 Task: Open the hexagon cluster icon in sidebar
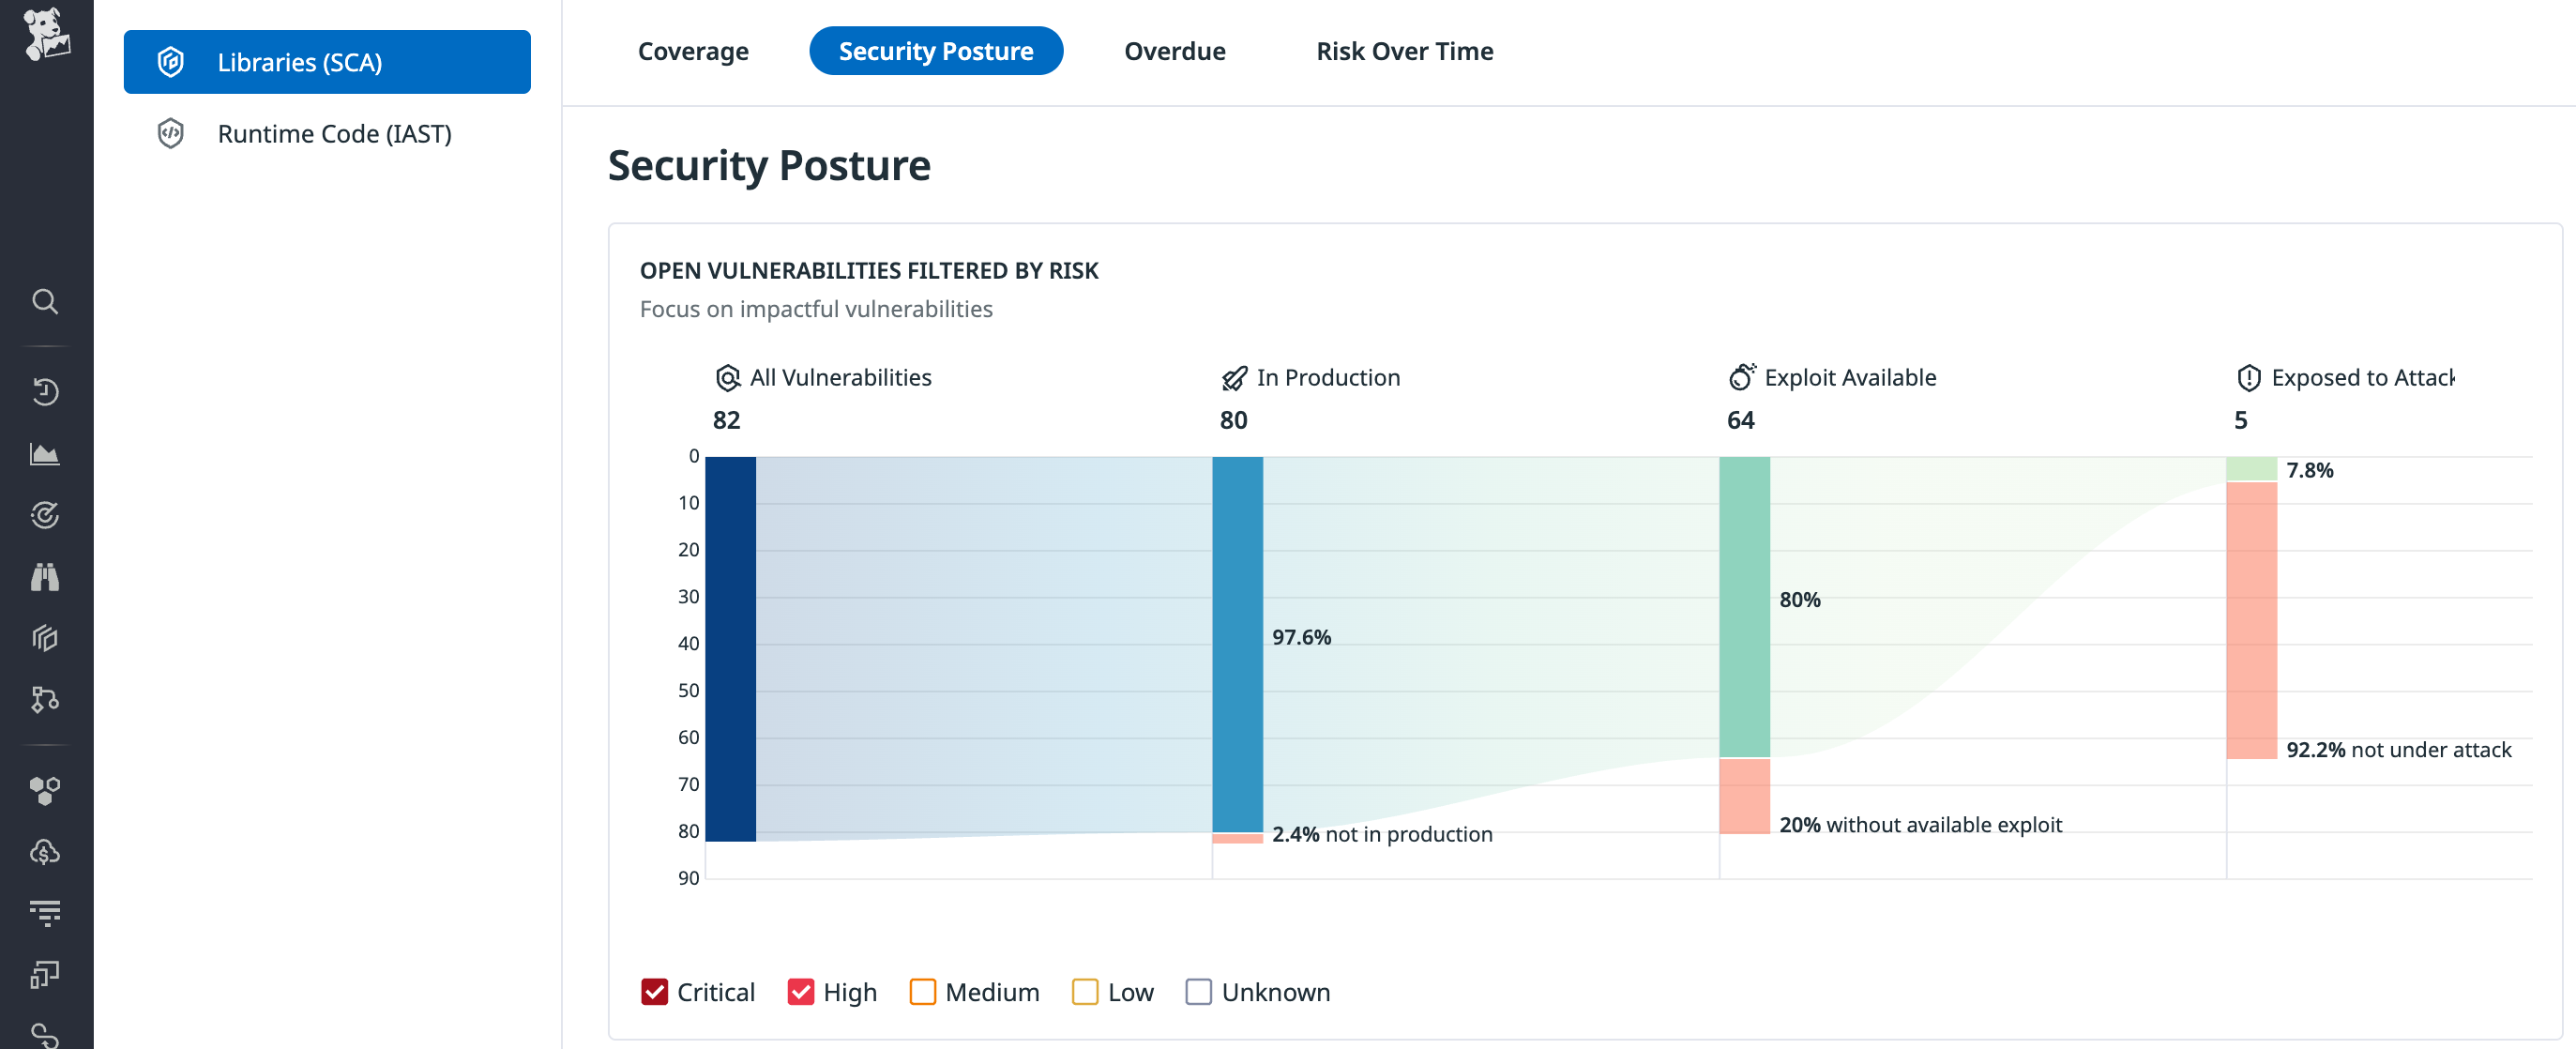pos(46,791)
